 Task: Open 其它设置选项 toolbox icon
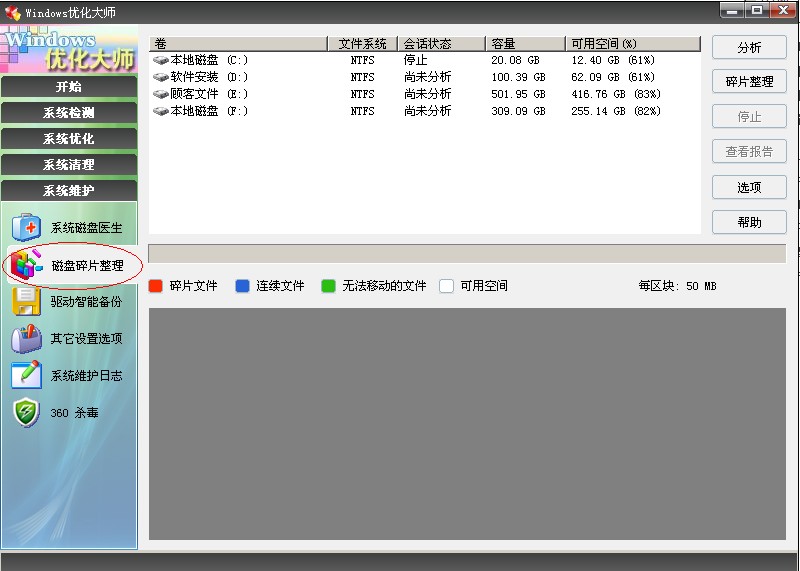[27, 338]
